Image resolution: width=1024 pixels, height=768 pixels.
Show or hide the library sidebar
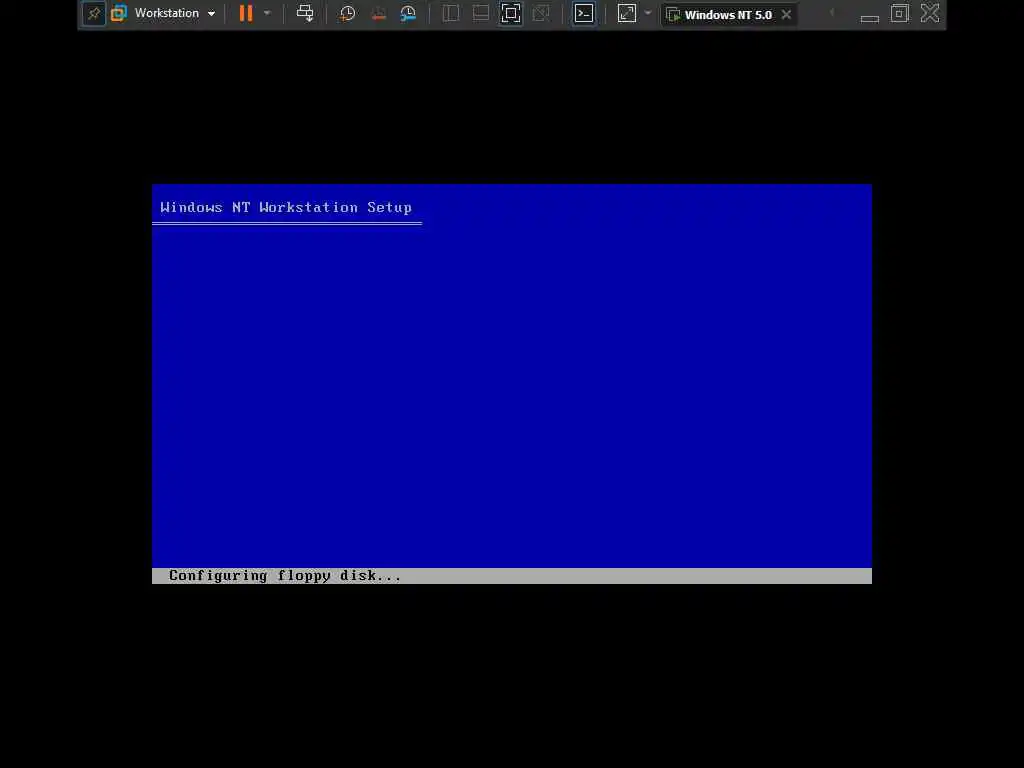coord(451,14)
